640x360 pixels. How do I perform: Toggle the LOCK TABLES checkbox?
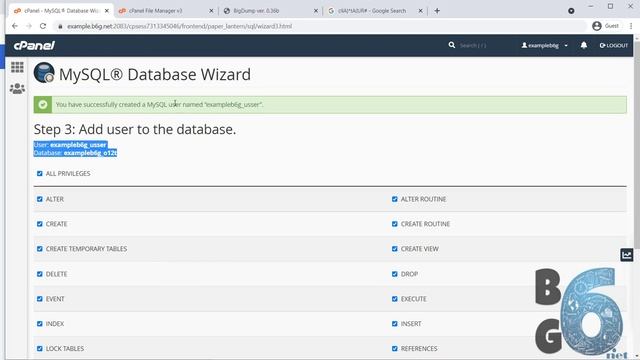(40, 349)
